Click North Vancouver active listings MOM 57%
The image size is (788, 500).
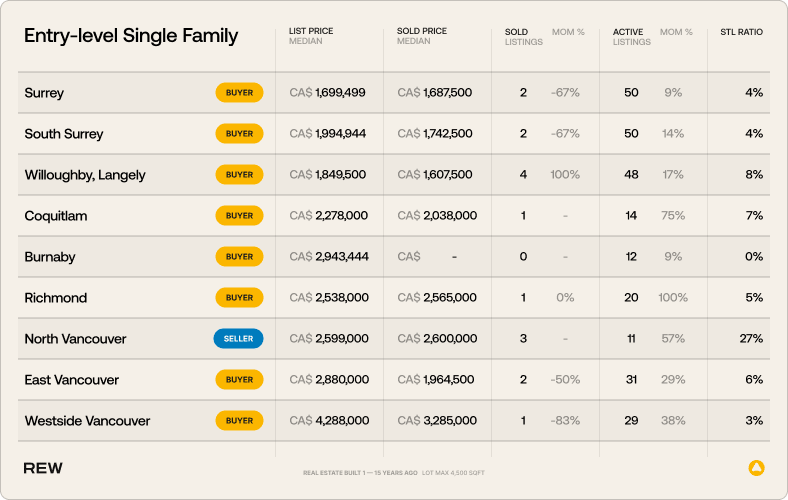[673, 339]
